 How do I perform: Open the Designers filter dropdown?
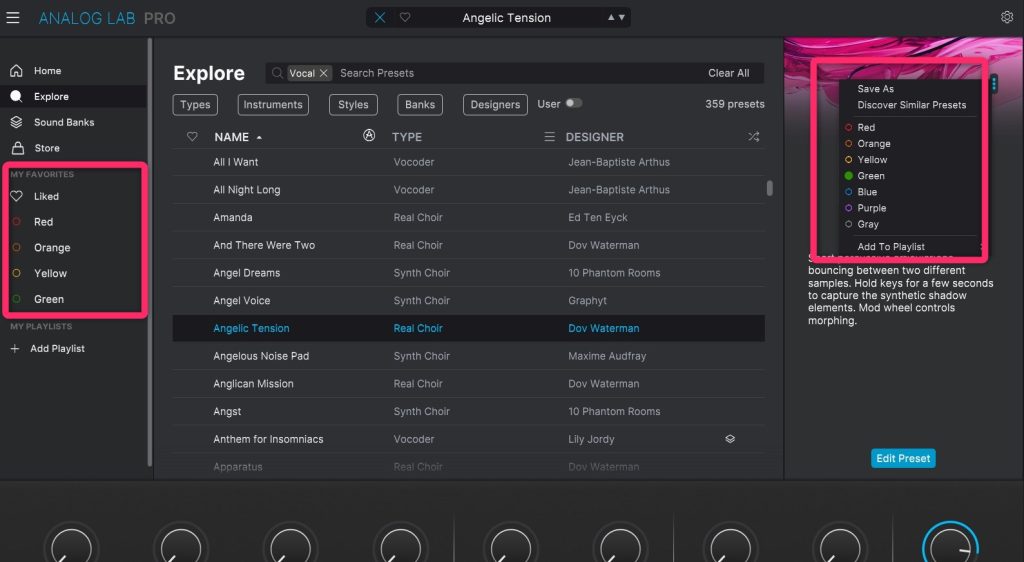(x=496, y=105)
